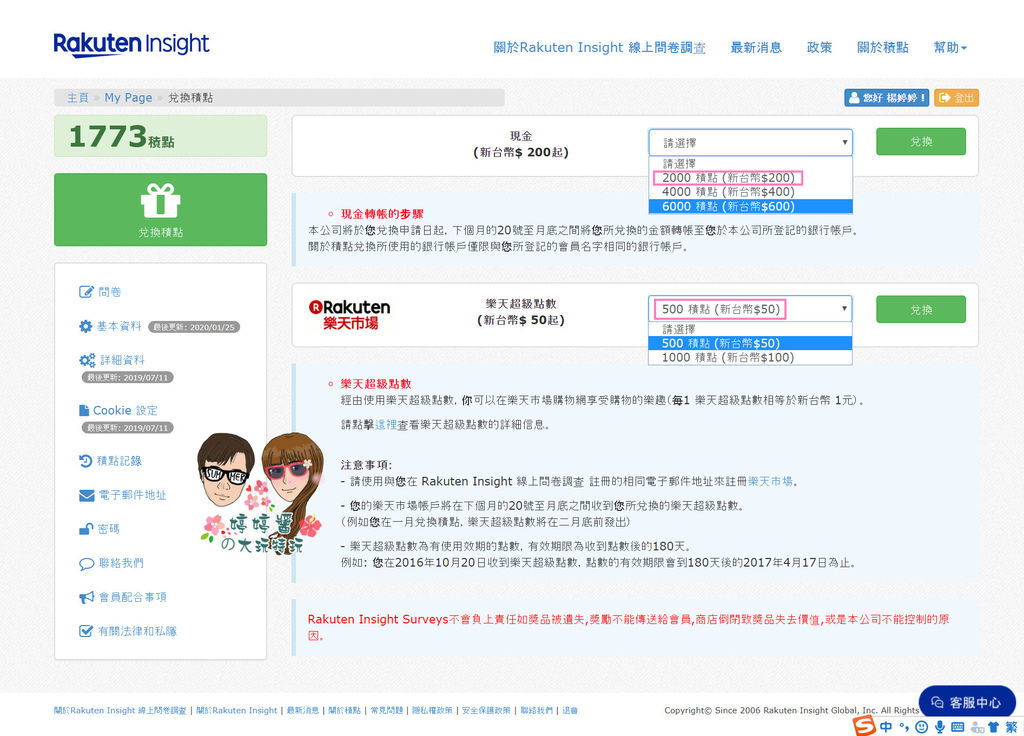Image resolution: width=1024 pixels, height=736 pixels.
Task: Open 常見問題 in the footer
Action: click(387, 711)
